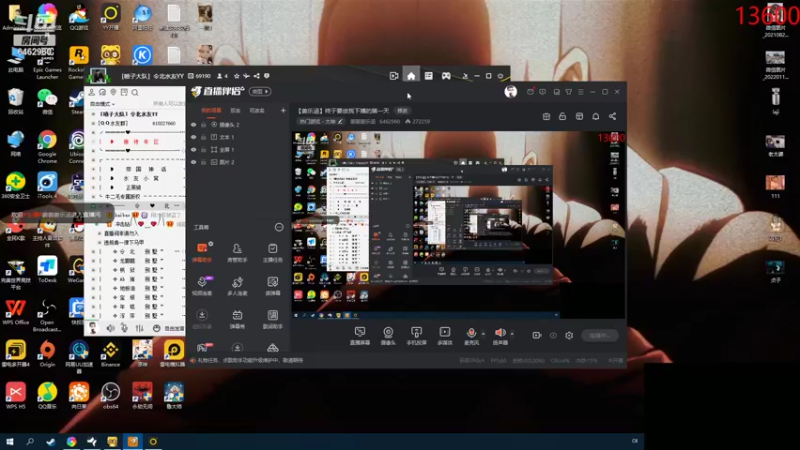Hide the 全屏 1 source
The height and width of the screenshot is (450, 800).
click(x=193, y=150)
